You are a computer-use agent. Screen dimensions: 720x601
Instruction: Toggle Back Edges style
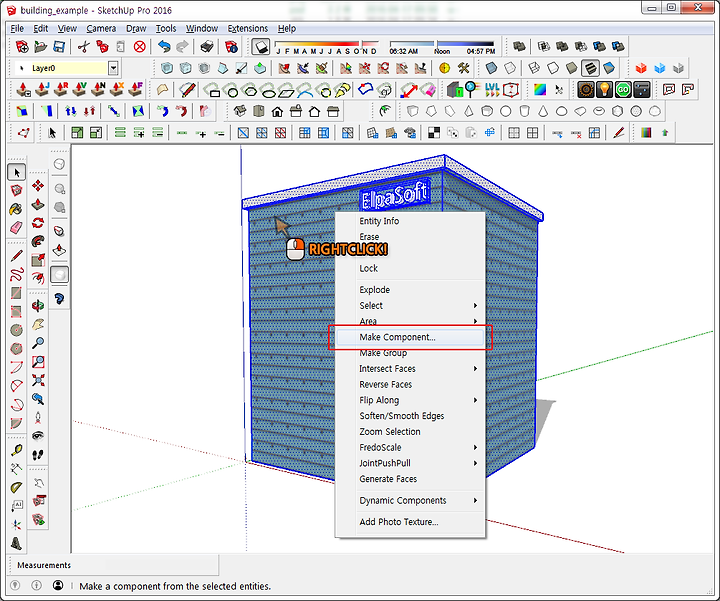tap(510, 68)
